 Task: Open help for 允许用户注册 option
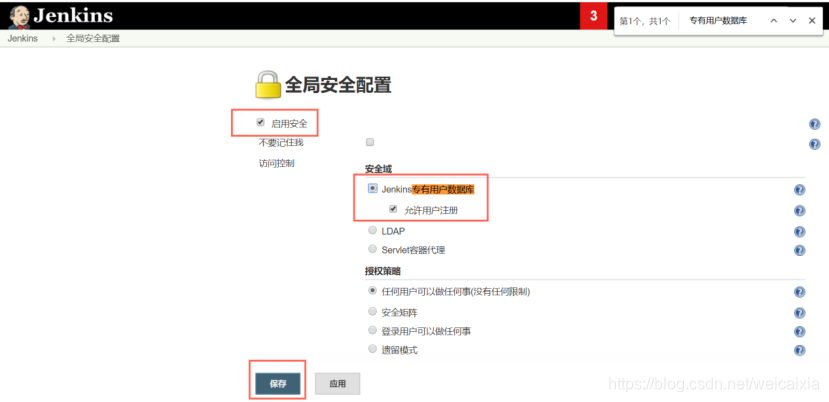tap(800, 211)
